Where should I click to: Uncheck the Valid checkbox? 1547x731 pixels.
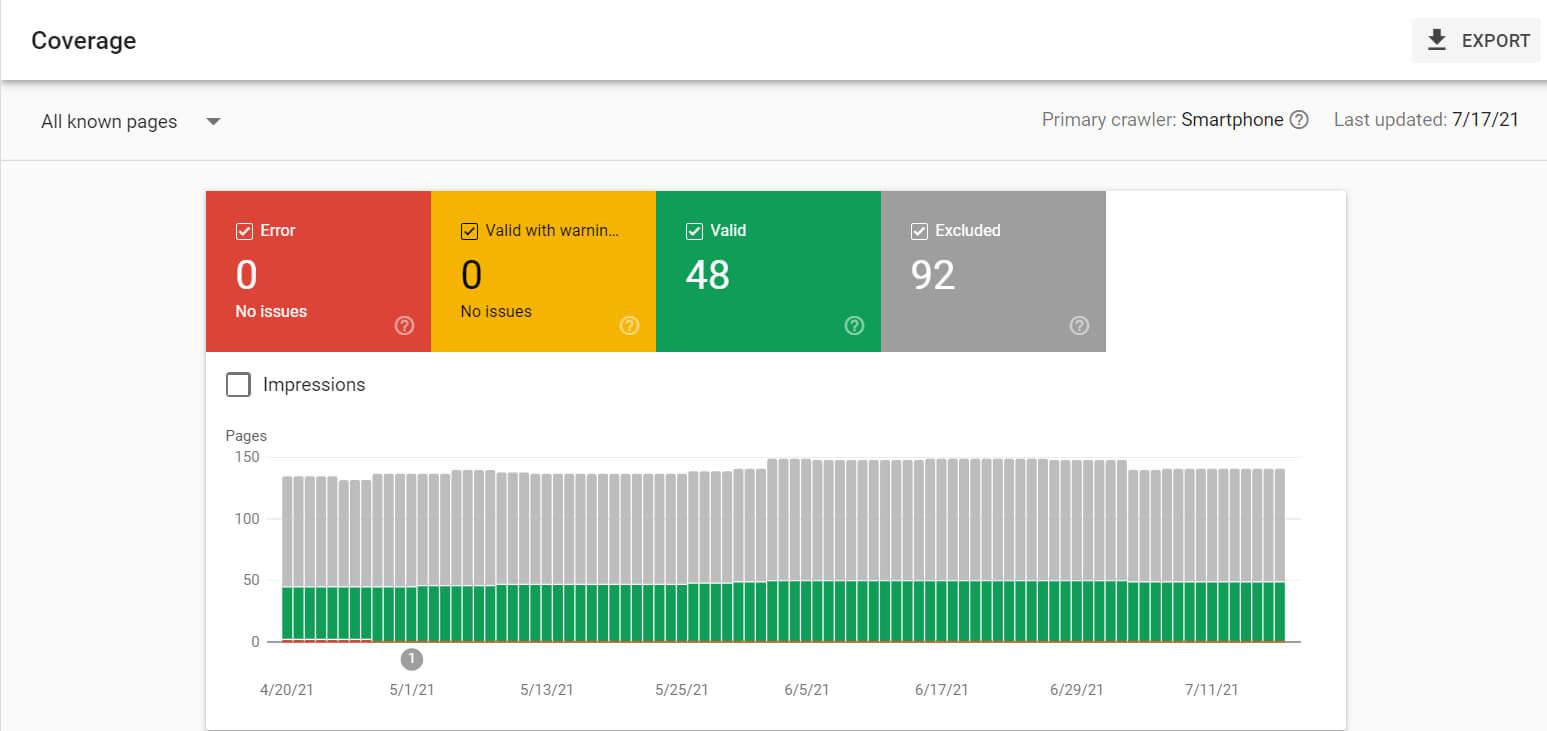point(693,230)
